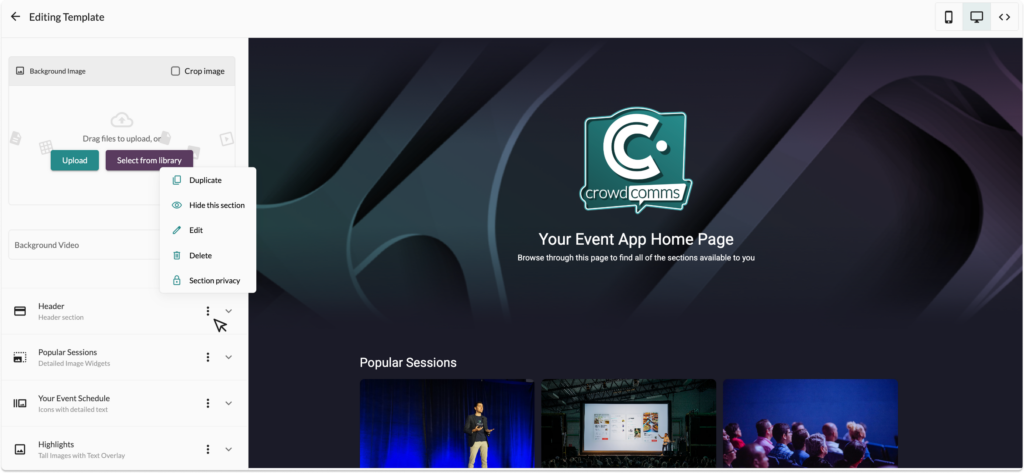Open the Header section's three-dot menu
The height and width of the screenshot is (473, 1024).
pos(208,311)
